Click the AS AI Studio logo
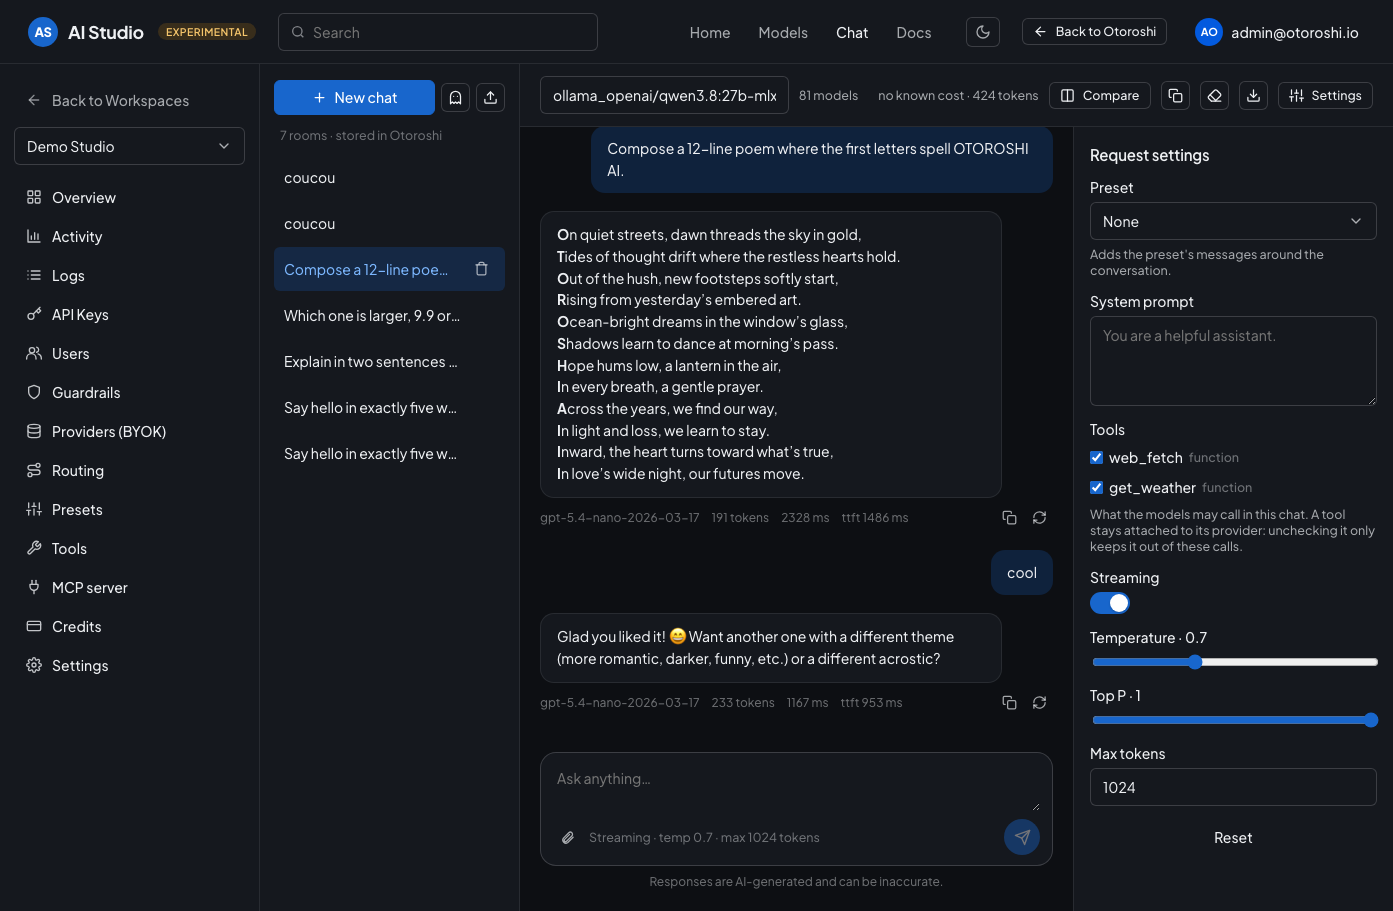1393x911 pixels. (86, 32)
